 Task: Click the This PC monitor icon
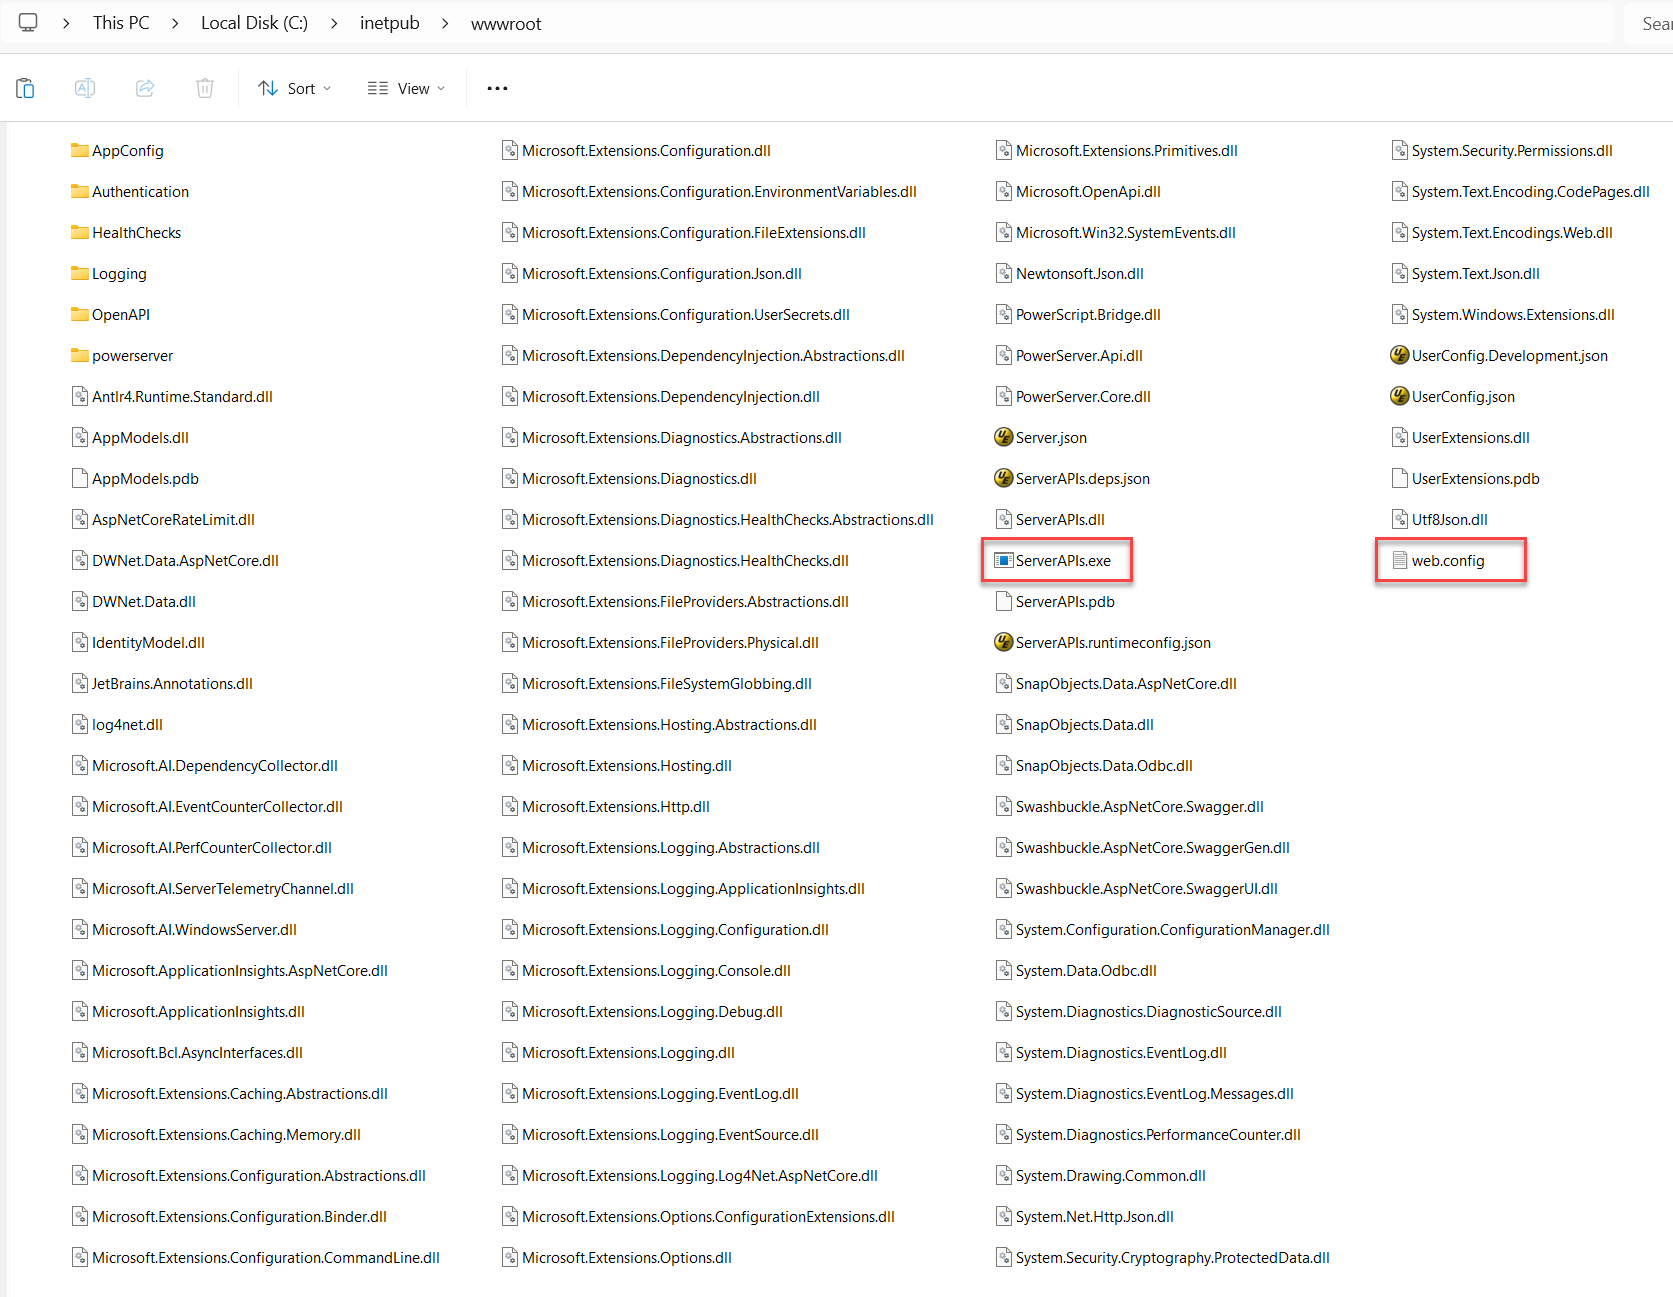(x=28, y=22)
